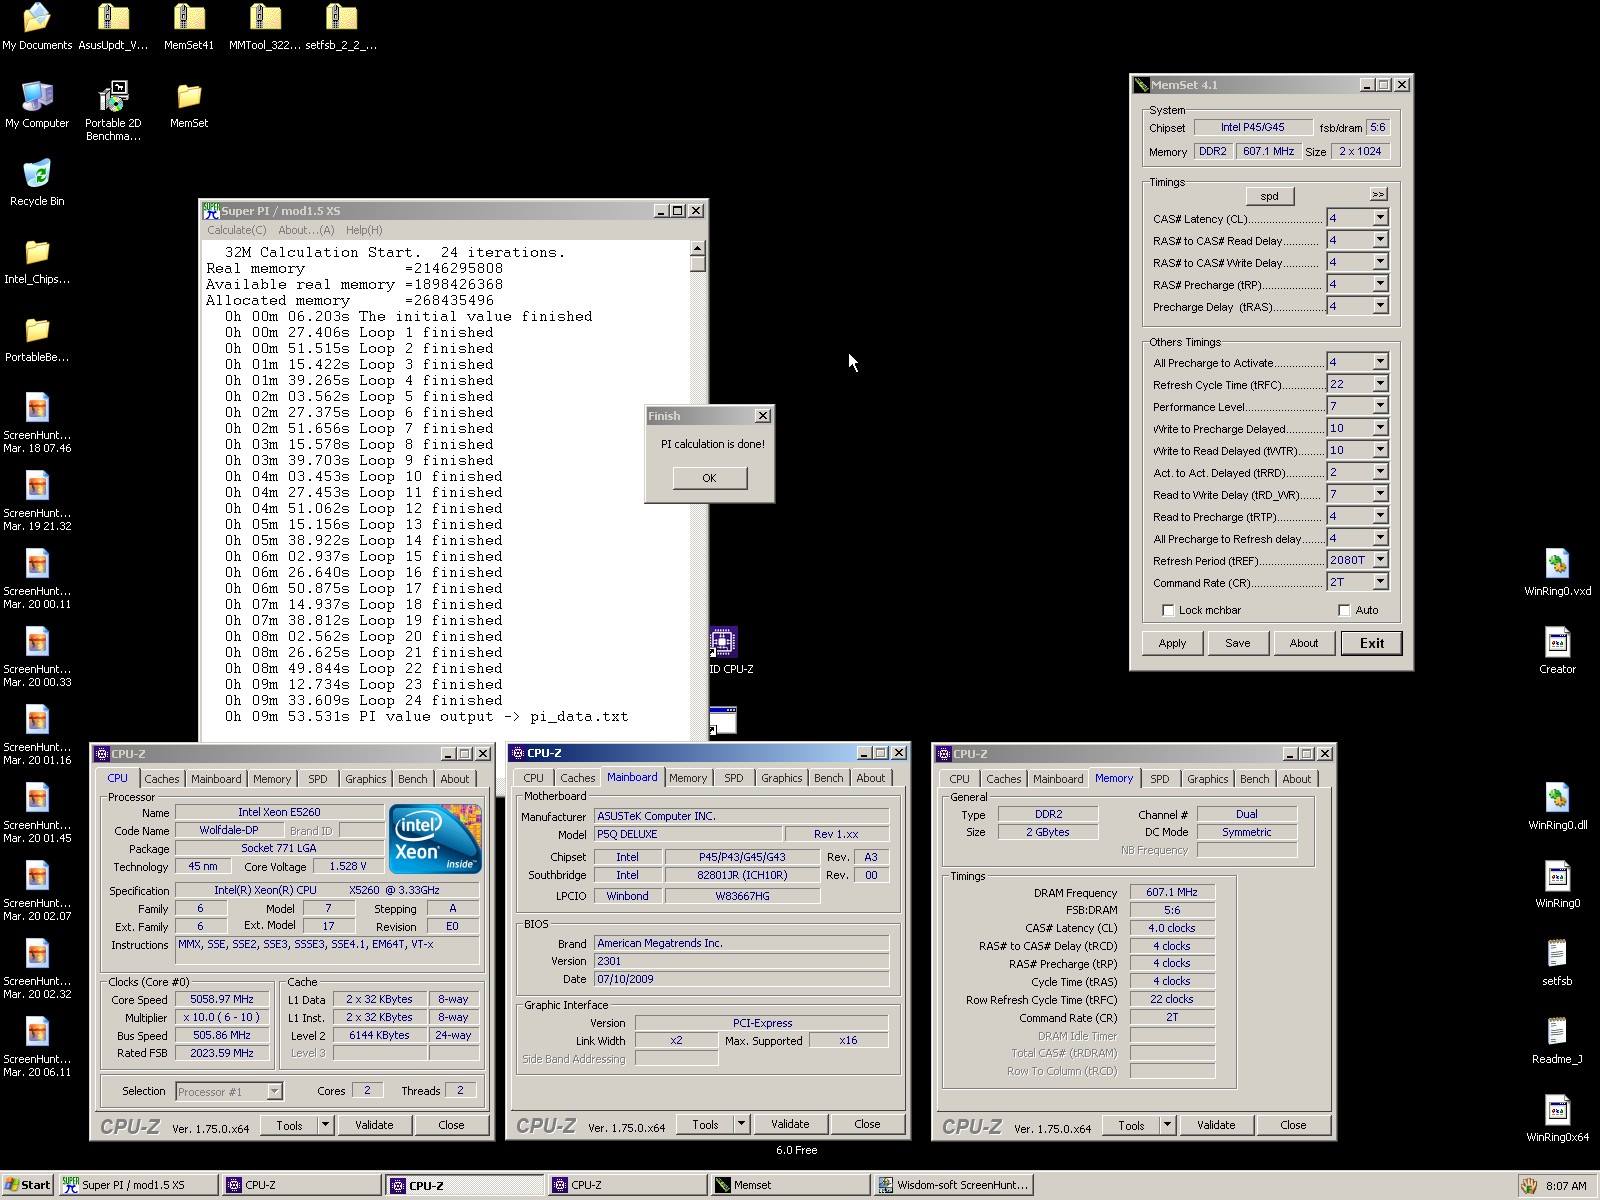Click the >> expand button in MemSet Timings
This screenshot has width=1600, height=1200.
1378,194
